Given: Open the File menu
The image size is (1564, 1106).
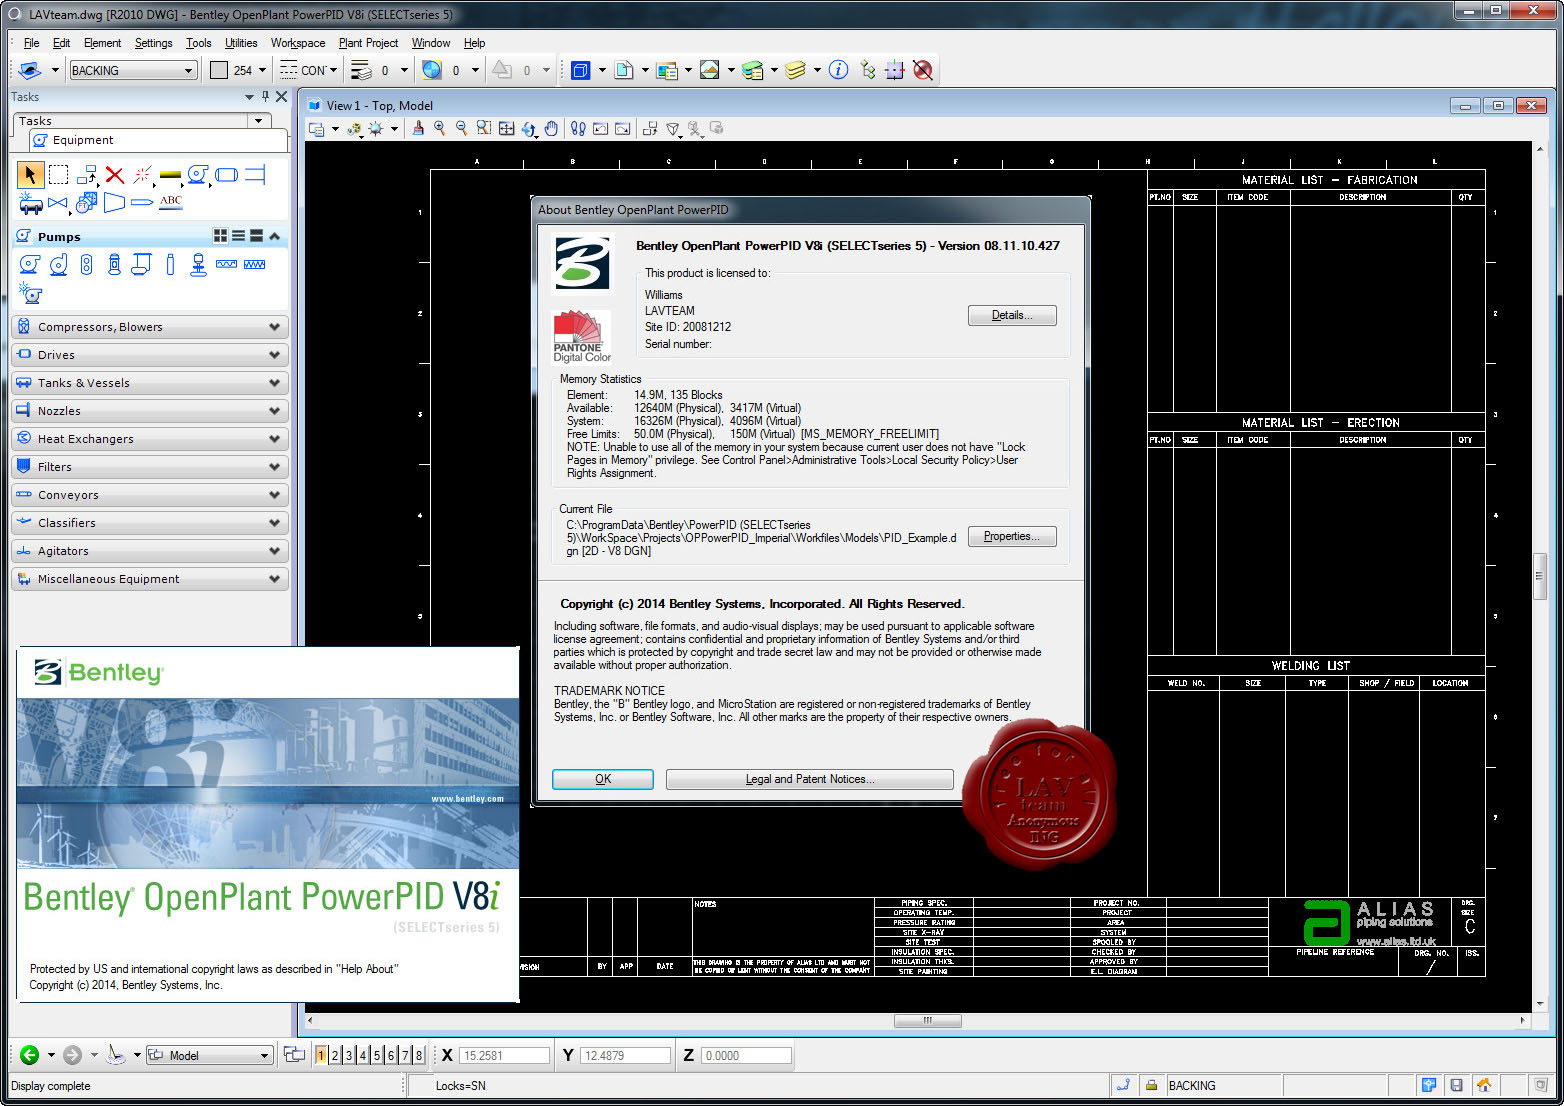Looking at the screenshot, I should tap(31, 43).
